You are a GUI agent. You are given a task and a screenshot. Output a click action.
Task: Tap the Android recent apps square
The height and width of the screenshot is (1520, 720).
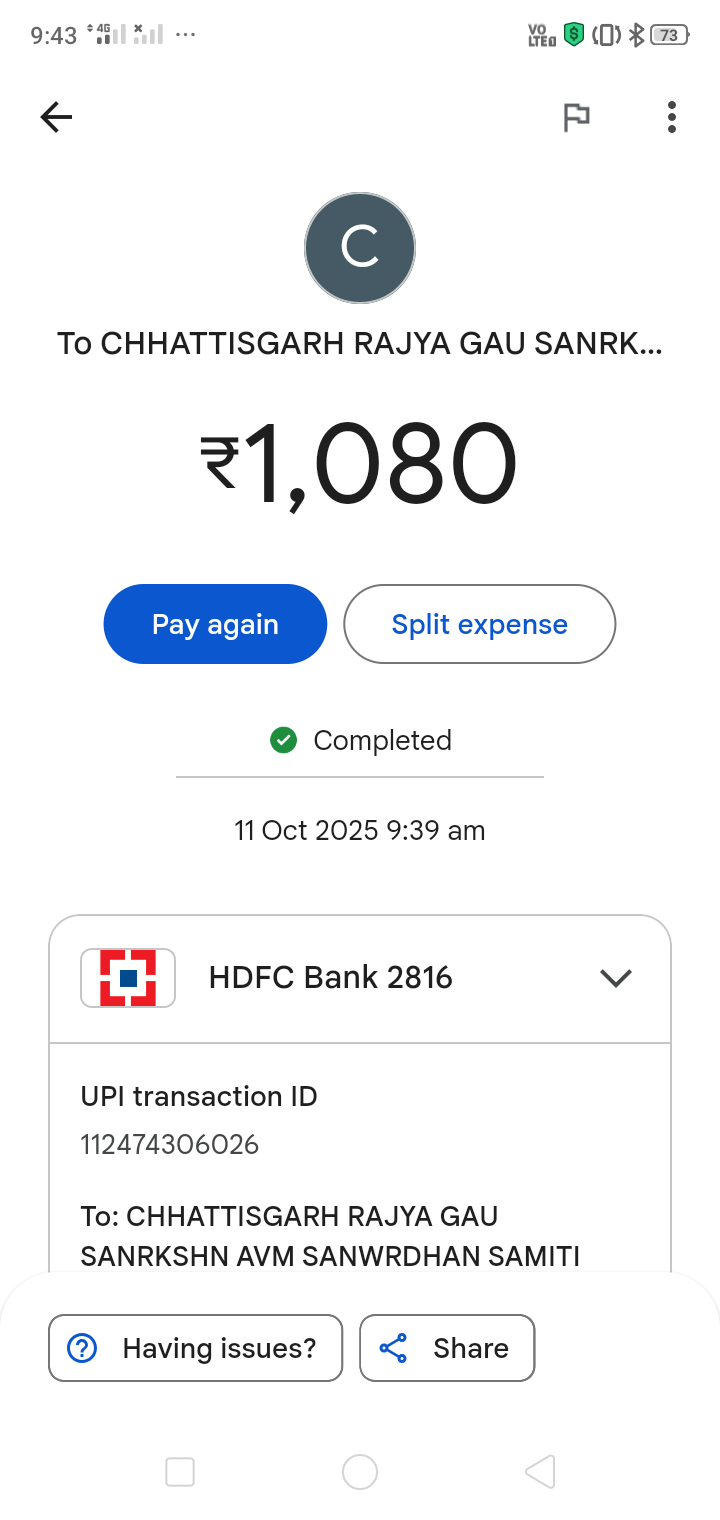pos(180,1472)
